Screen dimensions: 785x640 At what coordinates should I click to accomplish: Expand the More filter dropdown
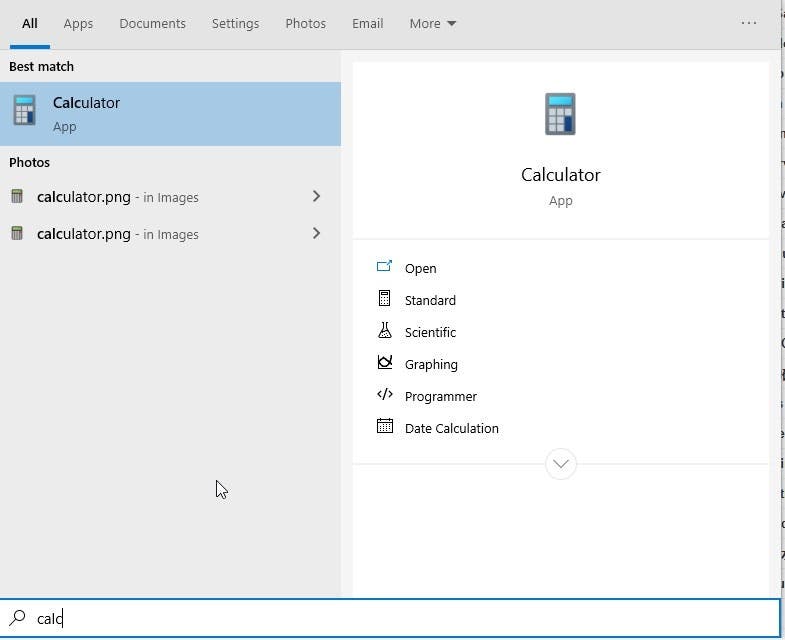point(432,23)
